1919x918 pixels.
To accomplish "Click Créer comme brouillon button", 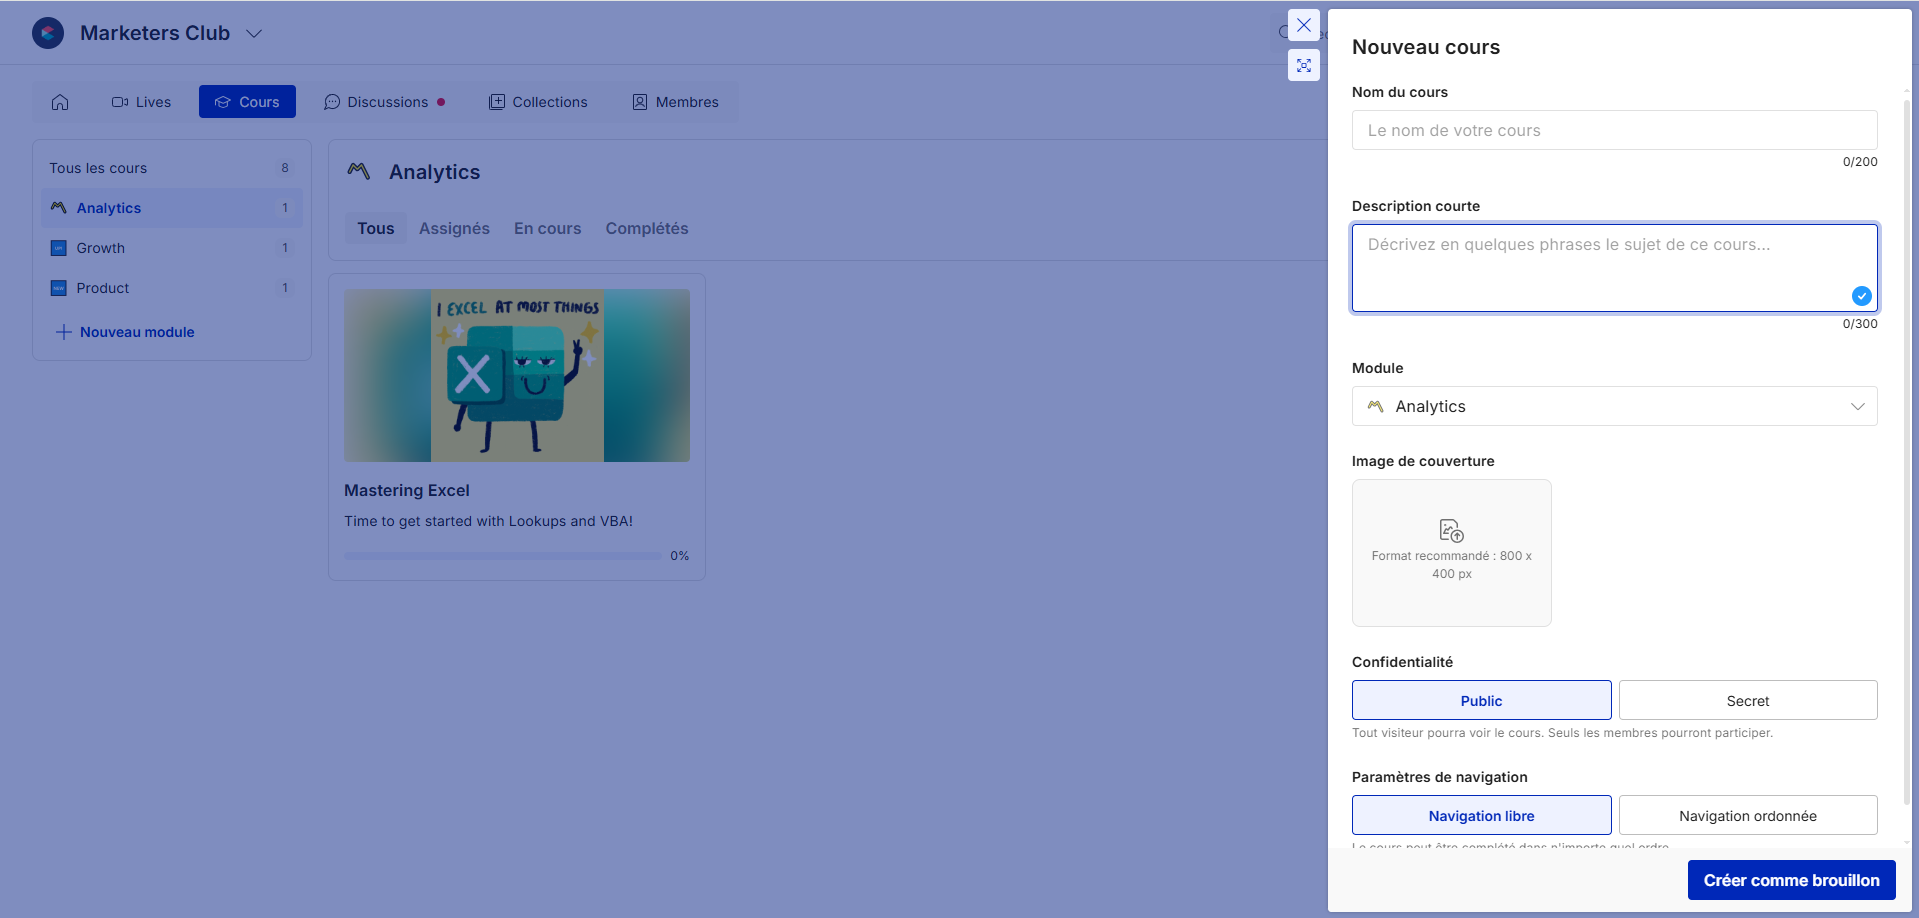I will coord(1791,880).
